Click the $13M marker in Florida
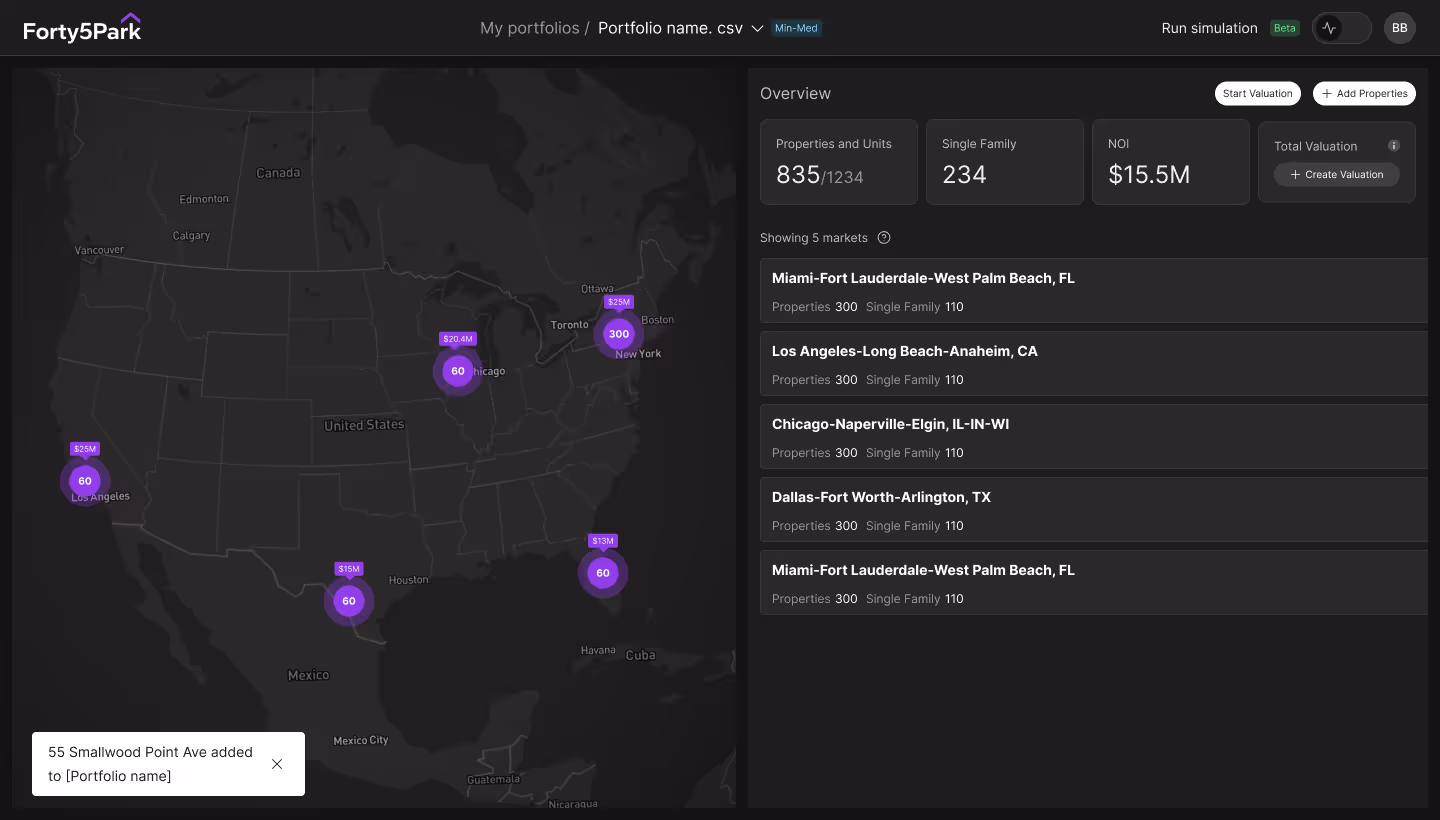The width and height of the screenshot is (1440, 820). 602,540
